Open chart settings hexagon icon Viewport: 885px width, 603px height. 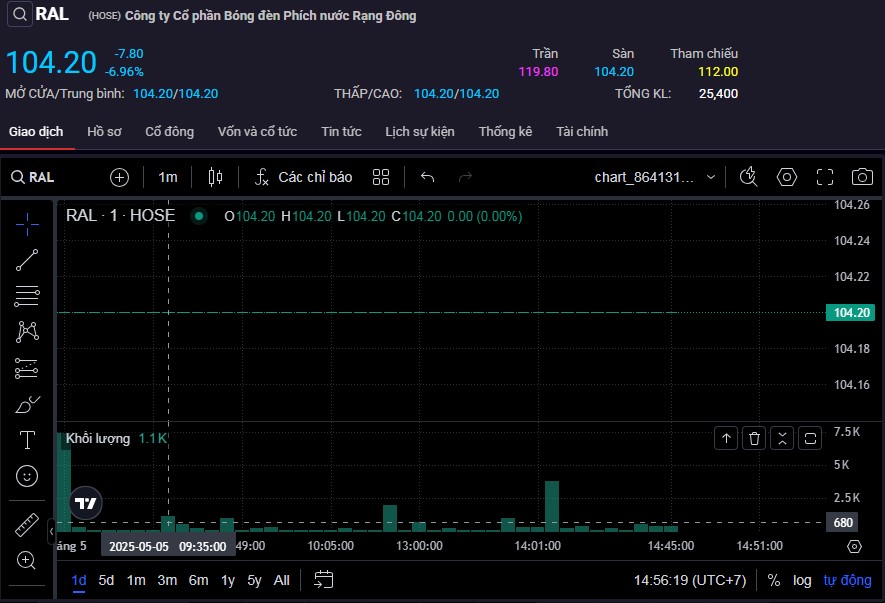(787, 177)
